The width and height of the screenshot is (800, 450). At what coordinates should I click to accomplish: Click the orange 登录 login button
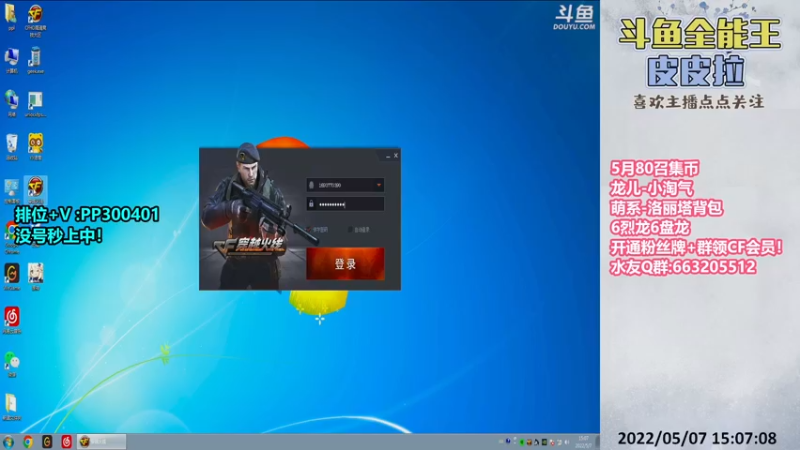click(x=345, y=264)
